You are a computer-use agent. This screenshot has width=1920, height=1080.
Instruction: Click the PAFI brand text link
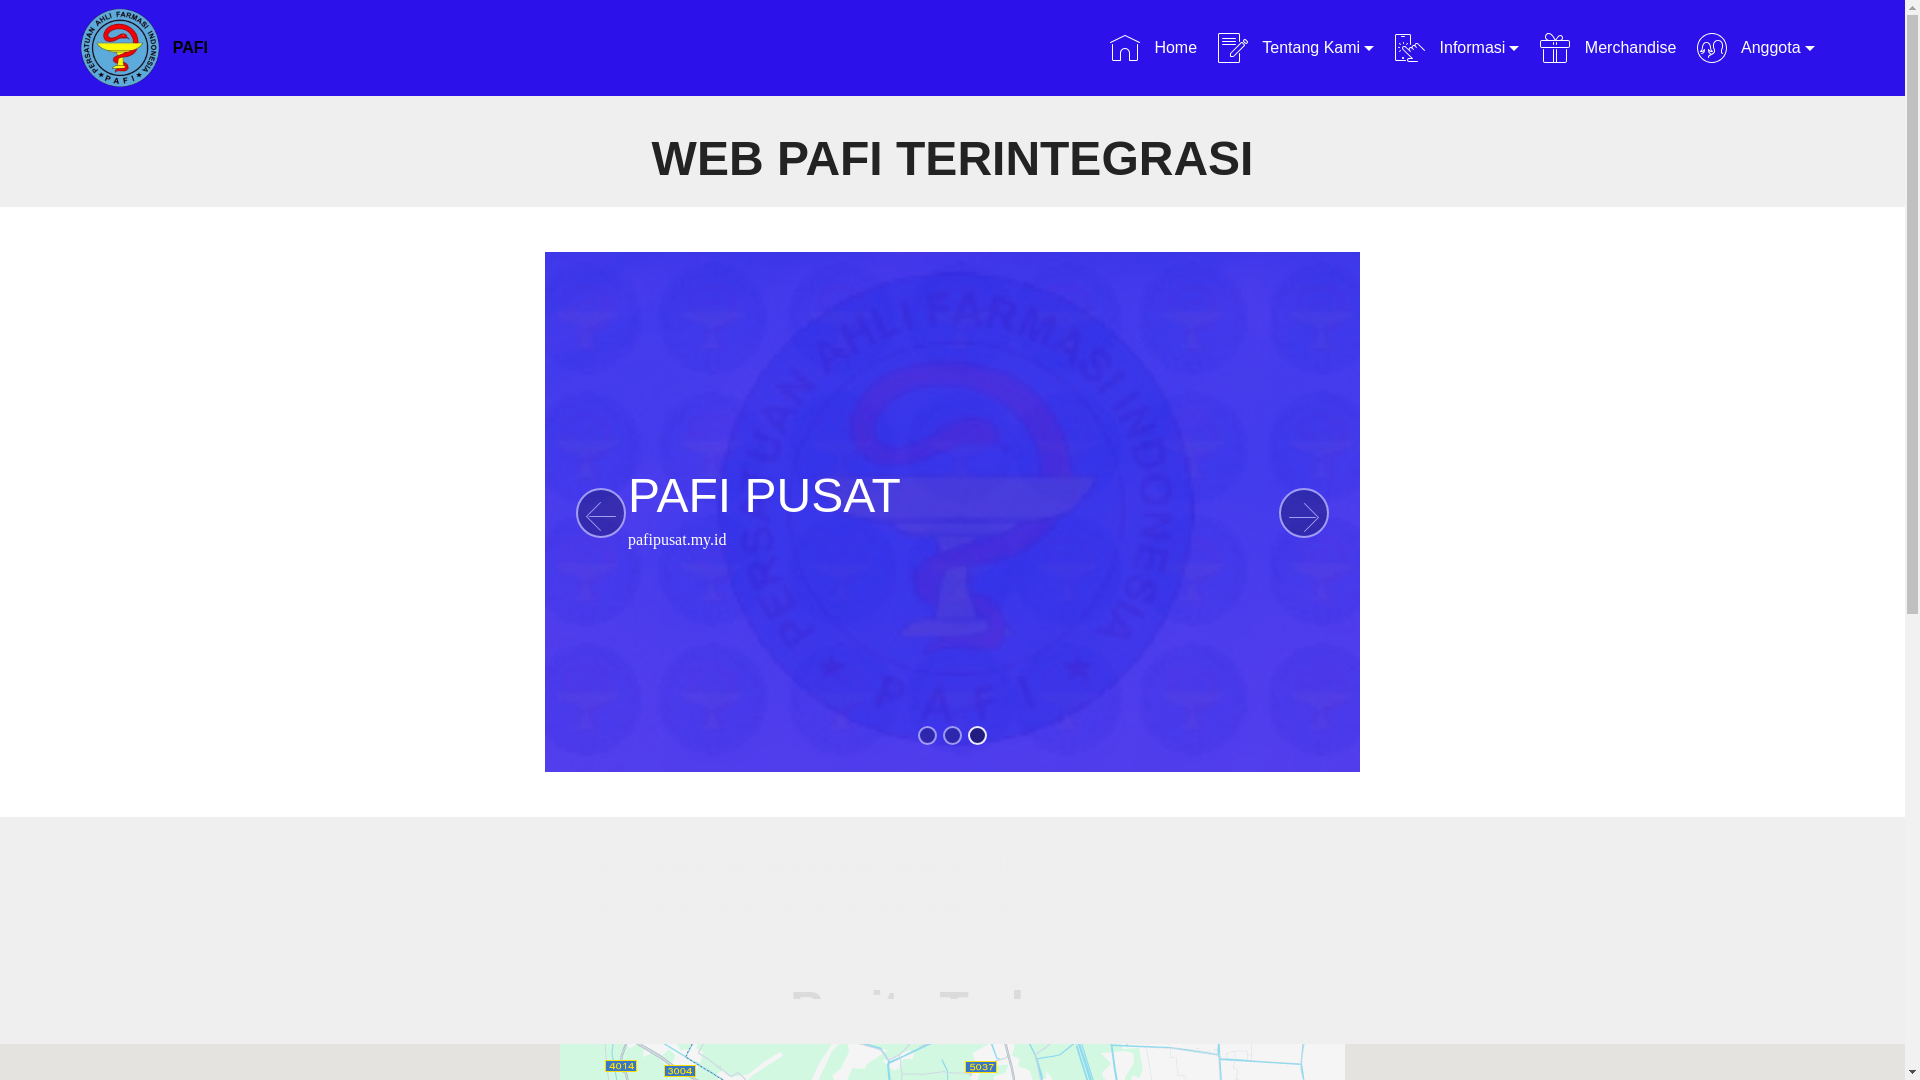coord(190,48)
